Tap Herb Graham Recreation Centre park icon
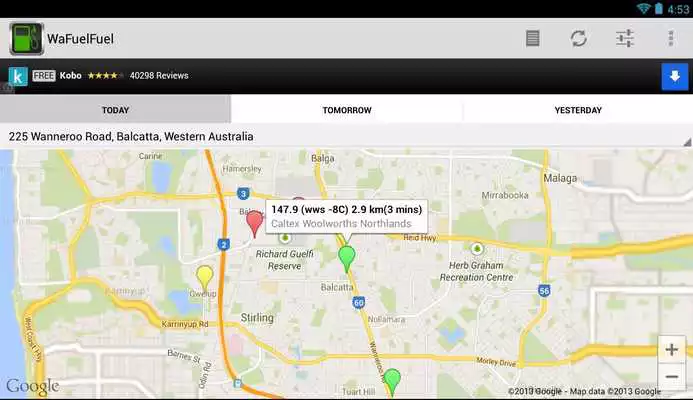Image resolution: width=693 pixels, height=400 pixels. 477,249
